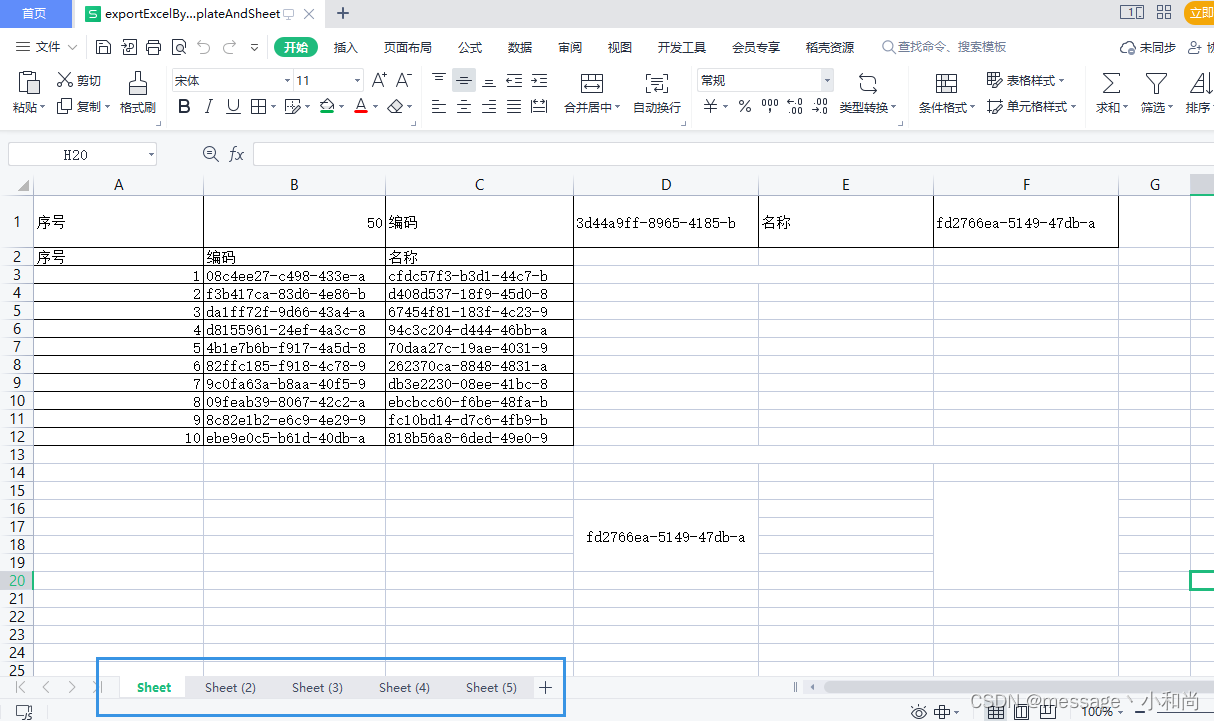Open the File (文件) menu

tap(47, 47)
